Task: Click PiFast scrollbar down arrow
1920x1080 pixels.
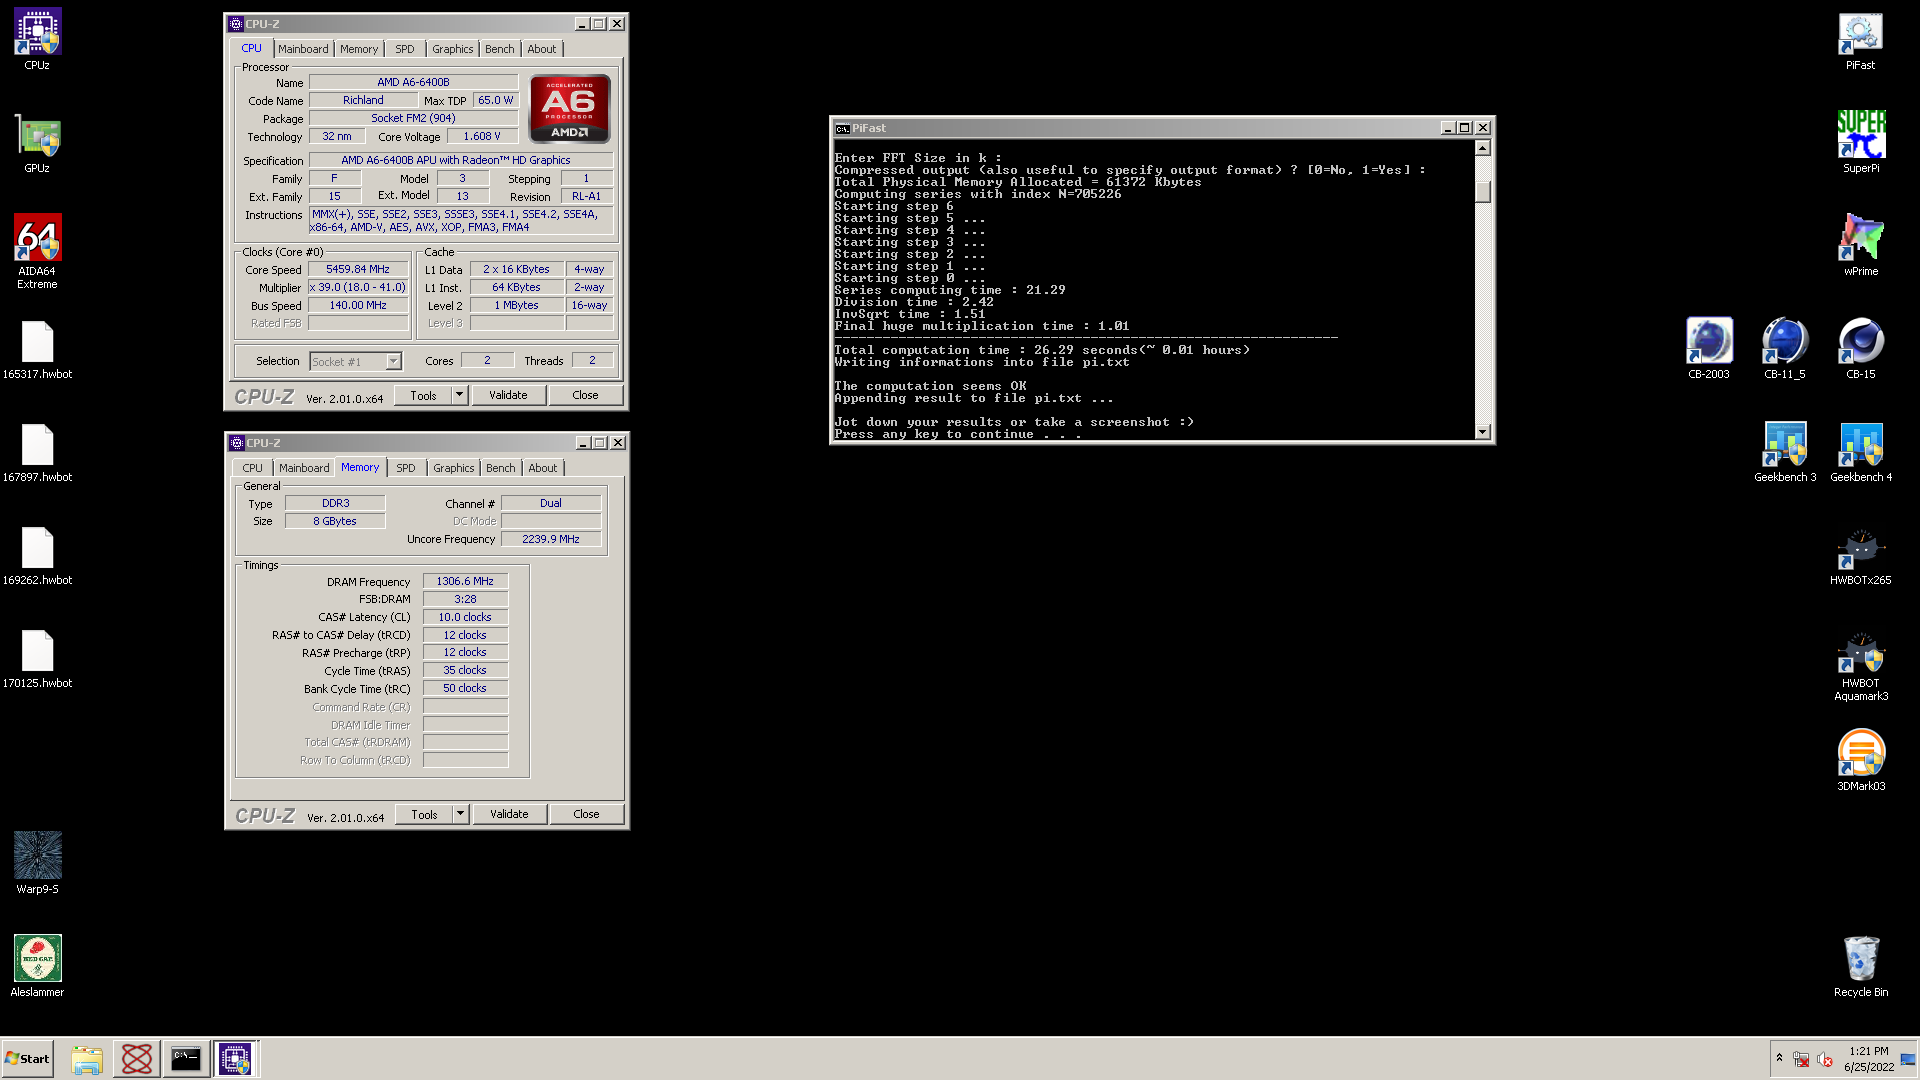Action: point(1483,432)
